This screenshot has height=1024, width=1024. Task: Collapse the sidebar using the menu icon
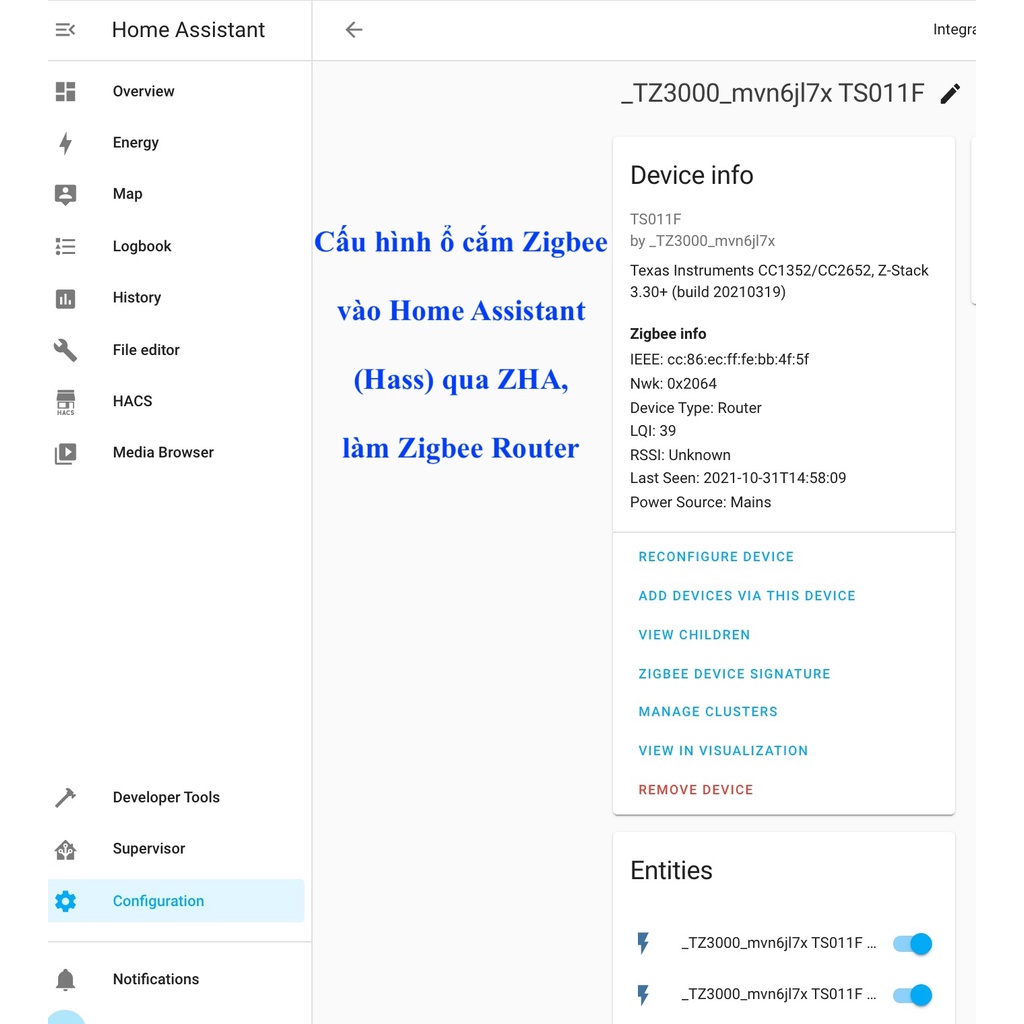pos(65,30)
